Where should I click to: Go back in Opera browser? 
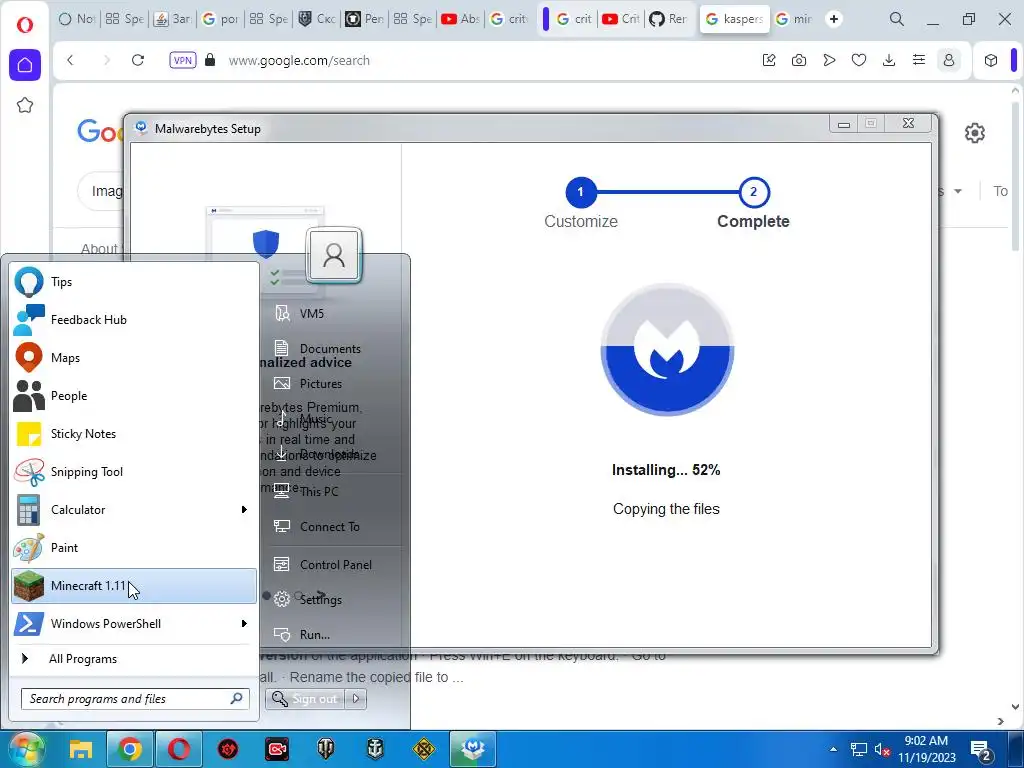[71, 60]
